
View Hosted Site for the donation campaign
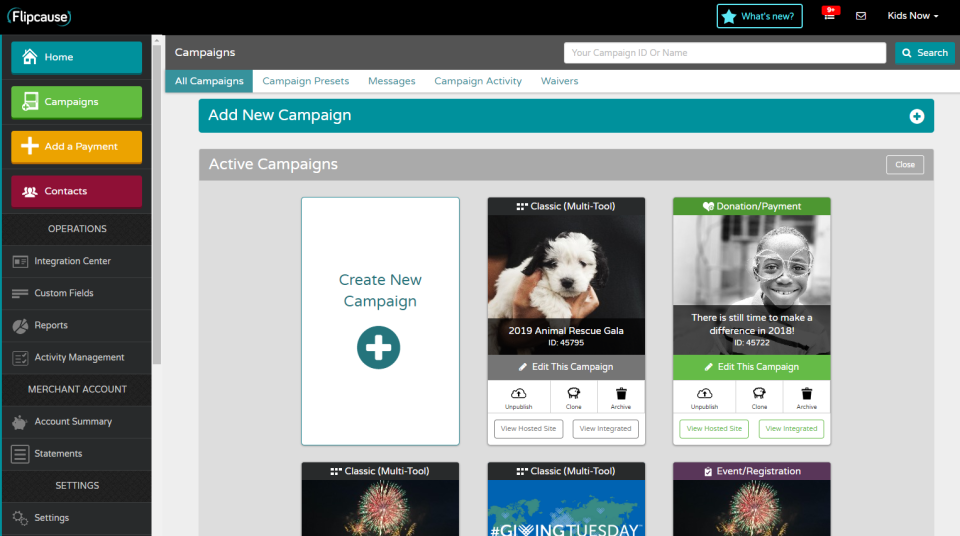click(x=714, y=429)
